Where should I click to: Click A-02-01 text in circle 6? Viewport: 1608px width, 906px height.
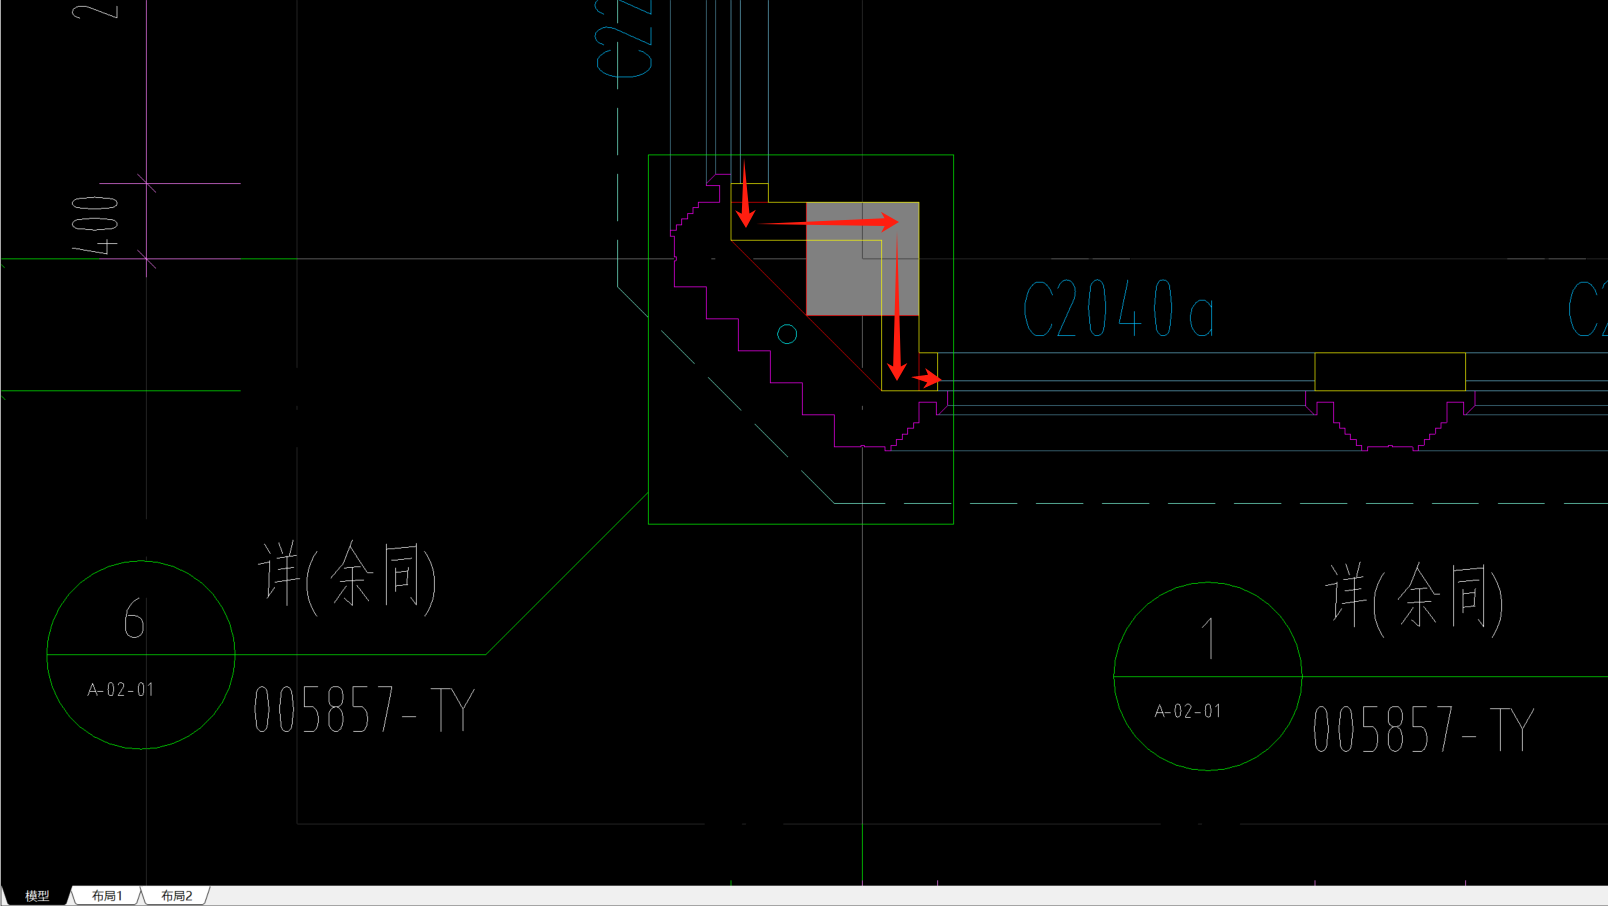click(x=121, y=690)
